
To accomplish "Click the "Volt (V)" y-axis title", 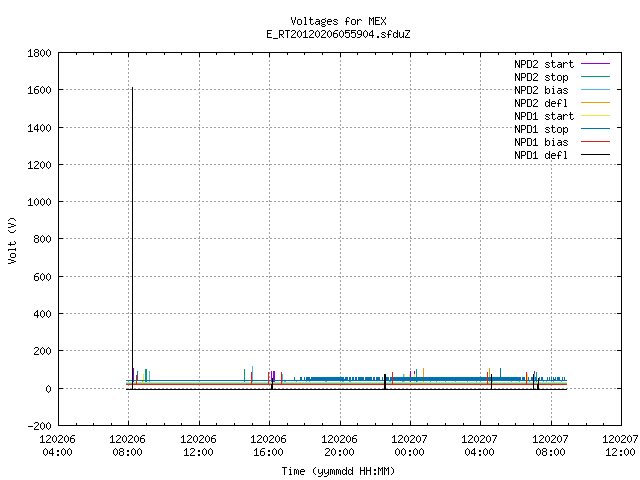I will pos(12,240).
